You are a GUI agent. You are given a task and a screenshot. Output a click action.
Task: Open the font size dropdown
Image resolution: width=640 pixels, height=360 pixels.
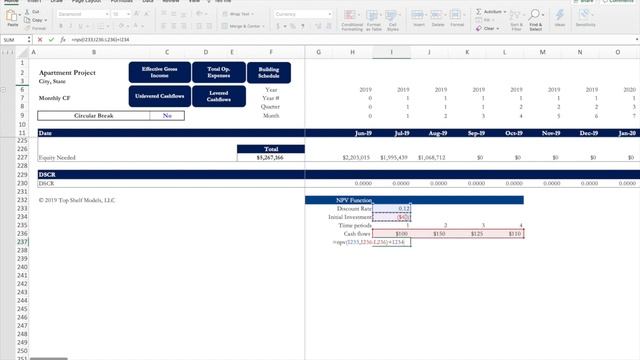[128, 14]
